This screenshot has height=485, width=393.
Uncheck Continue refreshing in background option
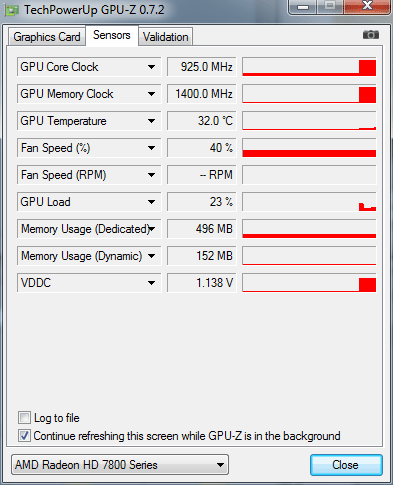pyautogui.click(x=24, y=436)
